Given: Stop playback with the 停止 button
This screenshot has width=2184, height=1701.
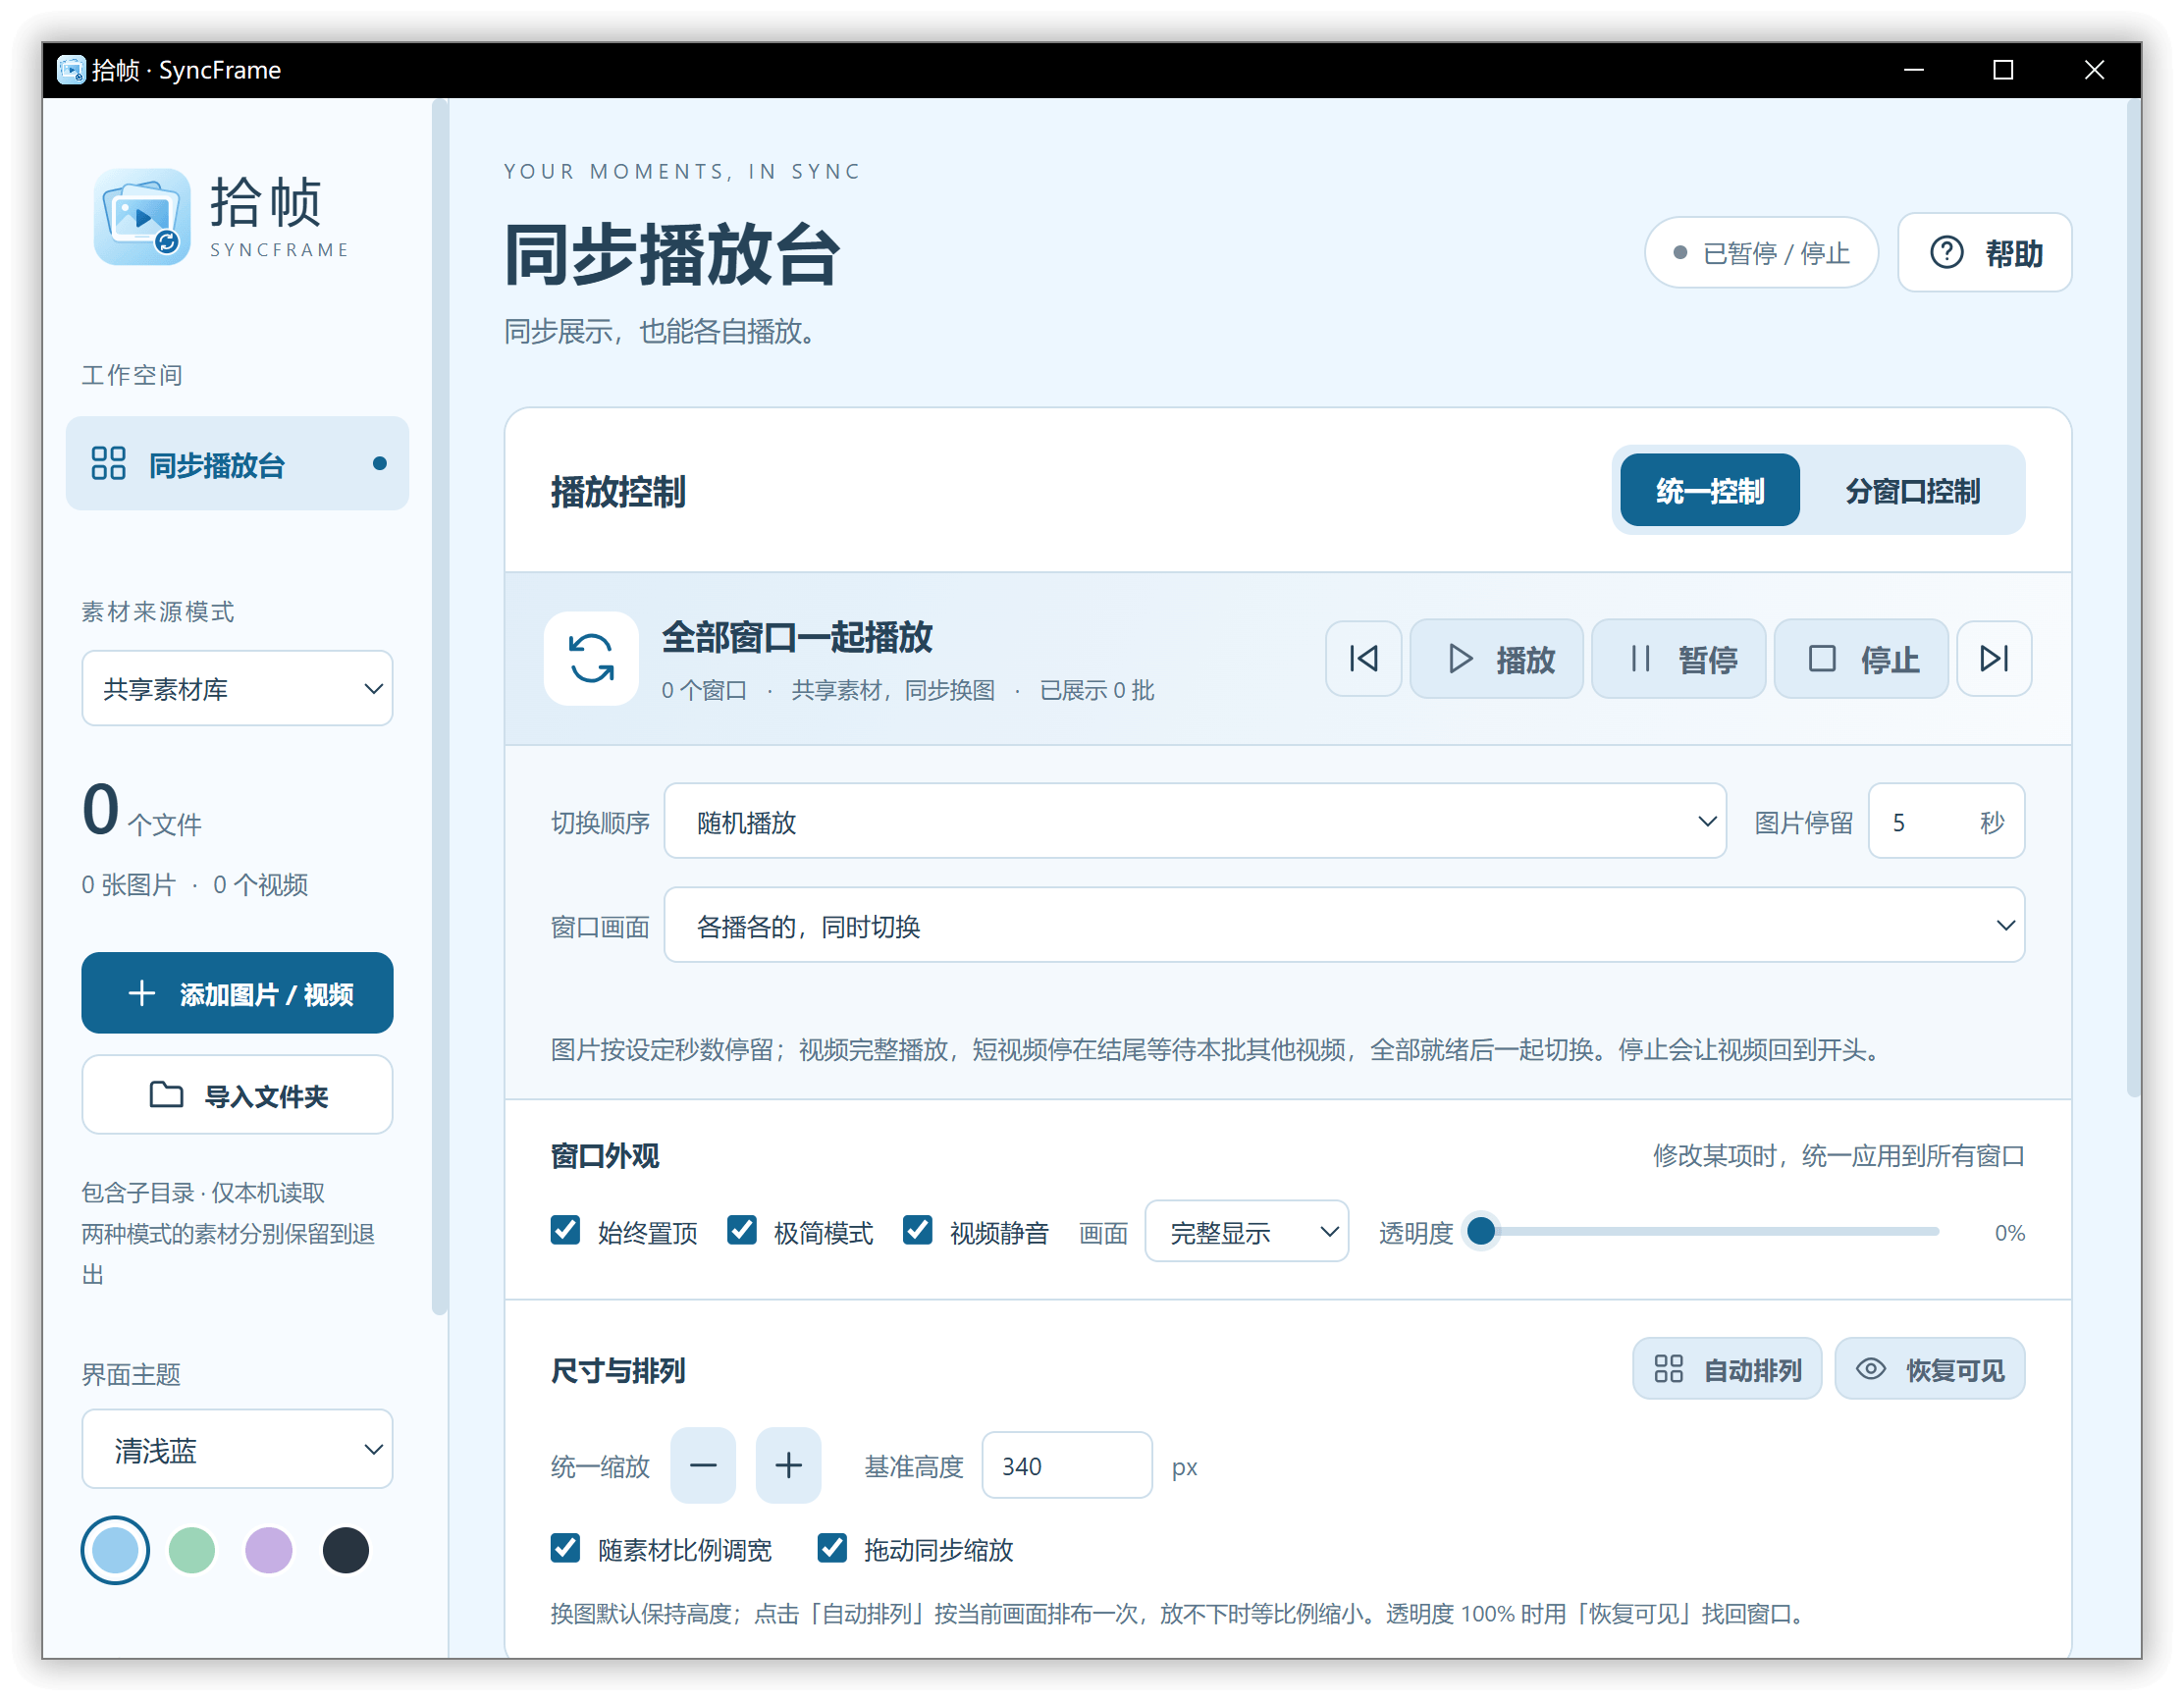Looking at the screenshot, I should 1861,659.
